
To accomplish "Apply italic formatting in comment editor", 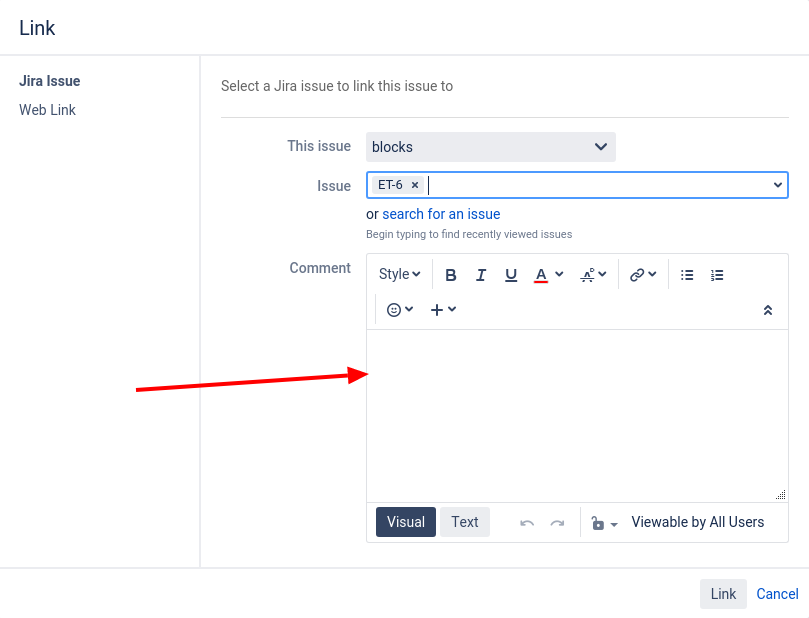I will pyautogui.click(x=481, y=275).
